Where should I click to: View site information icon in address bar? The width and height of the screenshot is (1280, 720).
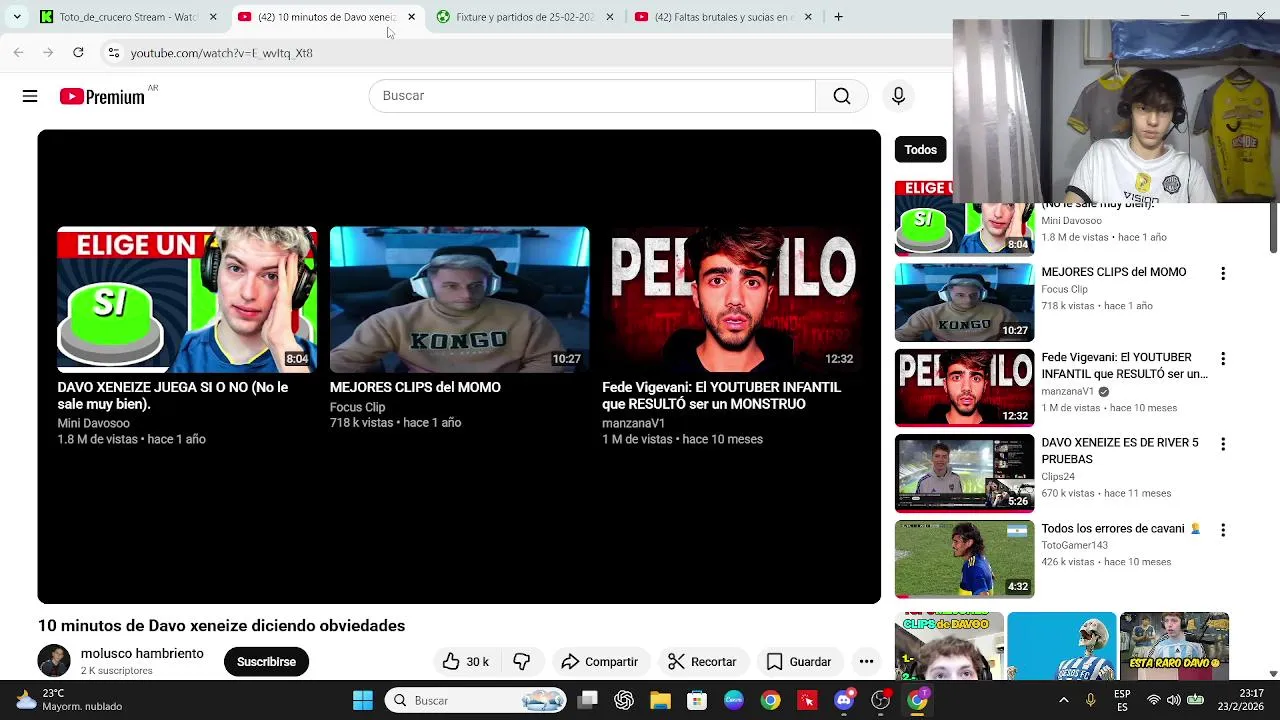114,53
